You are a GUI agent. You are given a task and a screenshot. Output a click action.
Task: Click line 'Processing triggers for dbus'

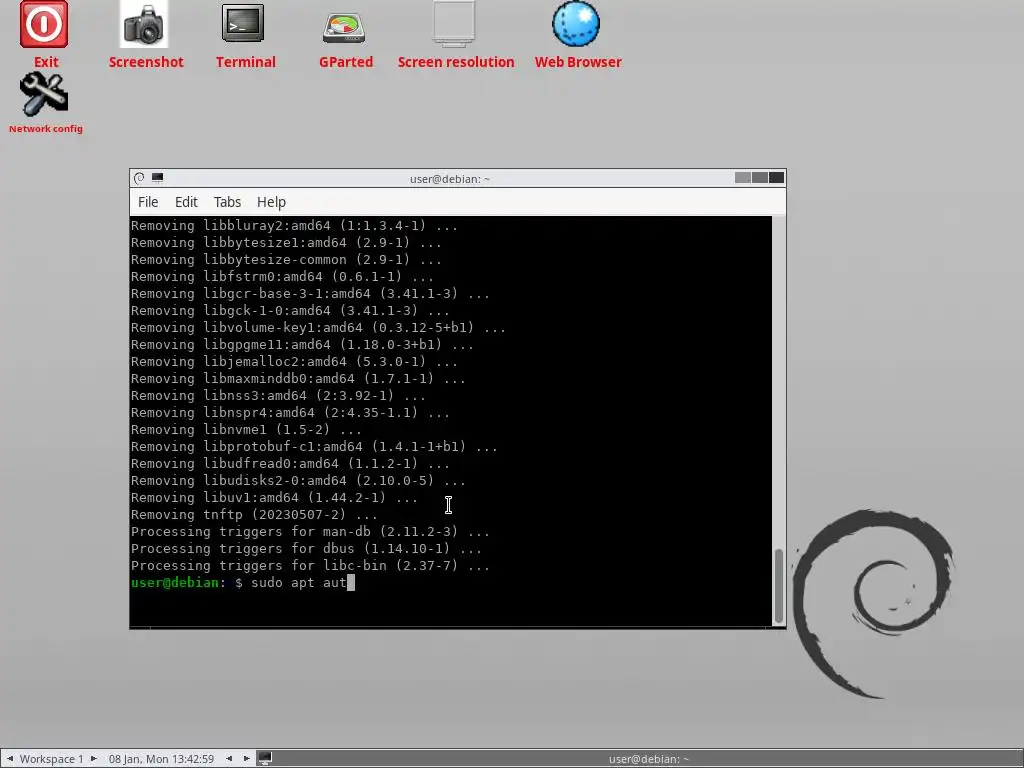(306, 549)
